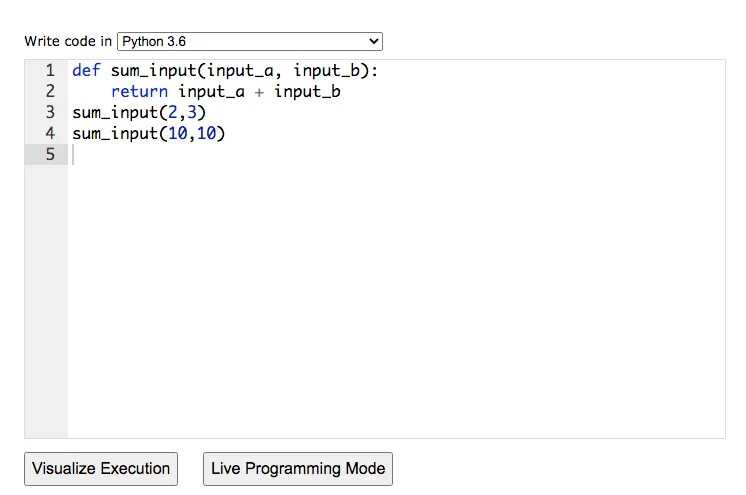Click line number 2 in the gutter
Image resolution: width=746 pixels, height=495 pixels.
(x=49, y=92)
